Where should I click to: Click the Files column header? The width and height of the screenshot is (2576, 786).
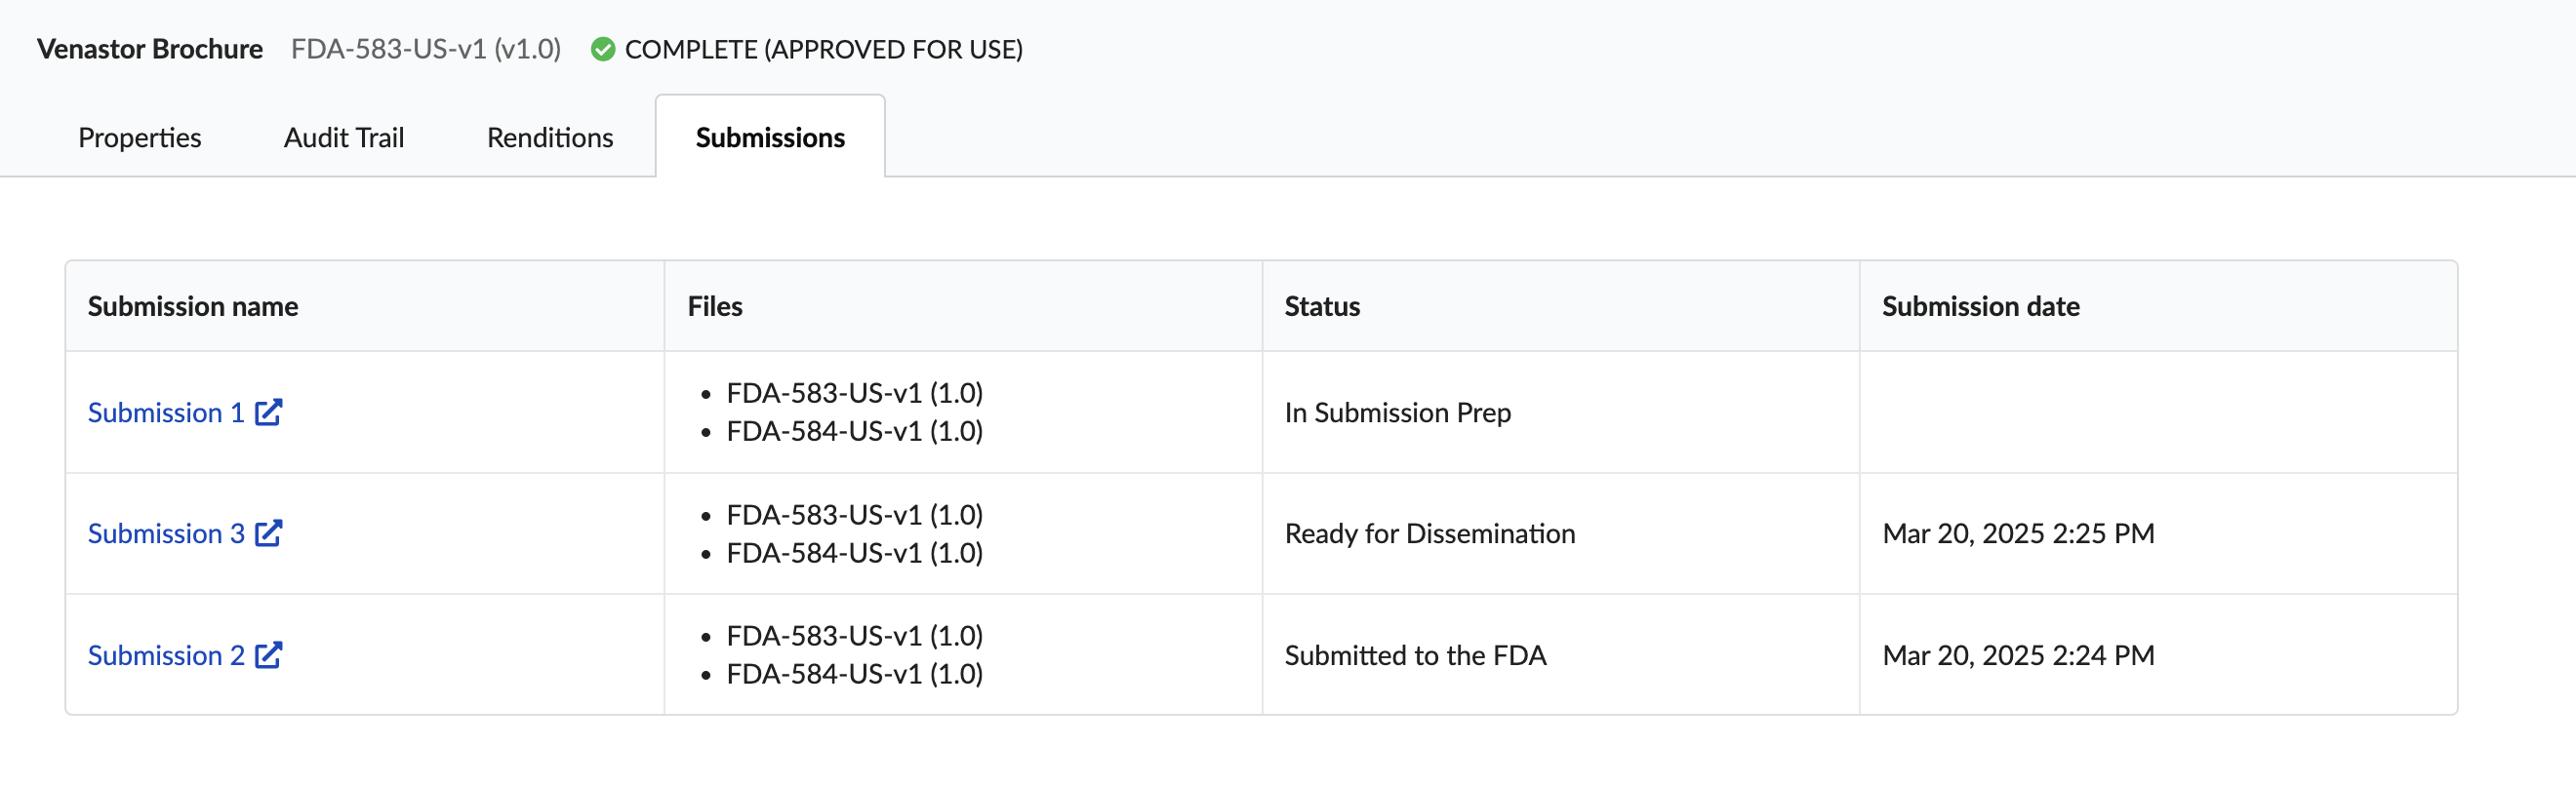pyautogui.click(x=715, y=306)
